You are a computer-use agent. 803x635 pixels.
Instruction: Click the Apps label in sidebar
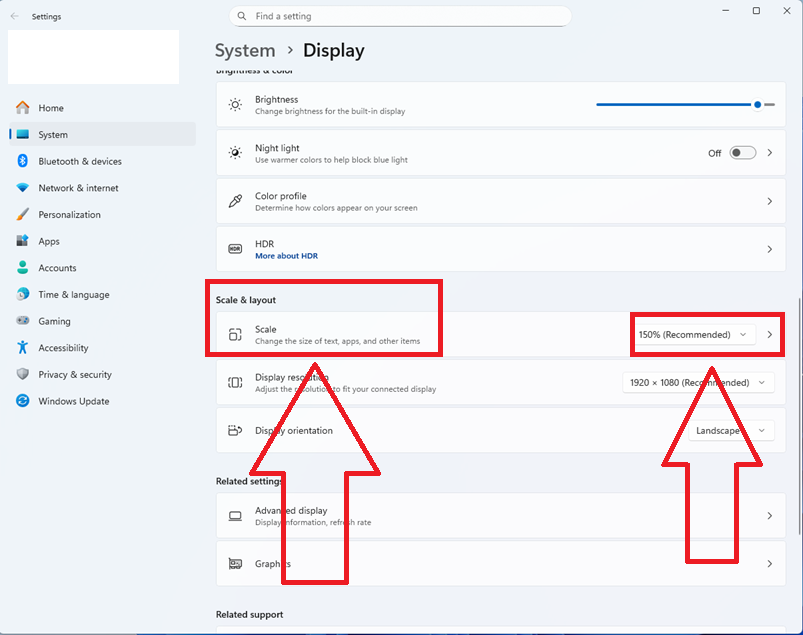click(49, 241)
